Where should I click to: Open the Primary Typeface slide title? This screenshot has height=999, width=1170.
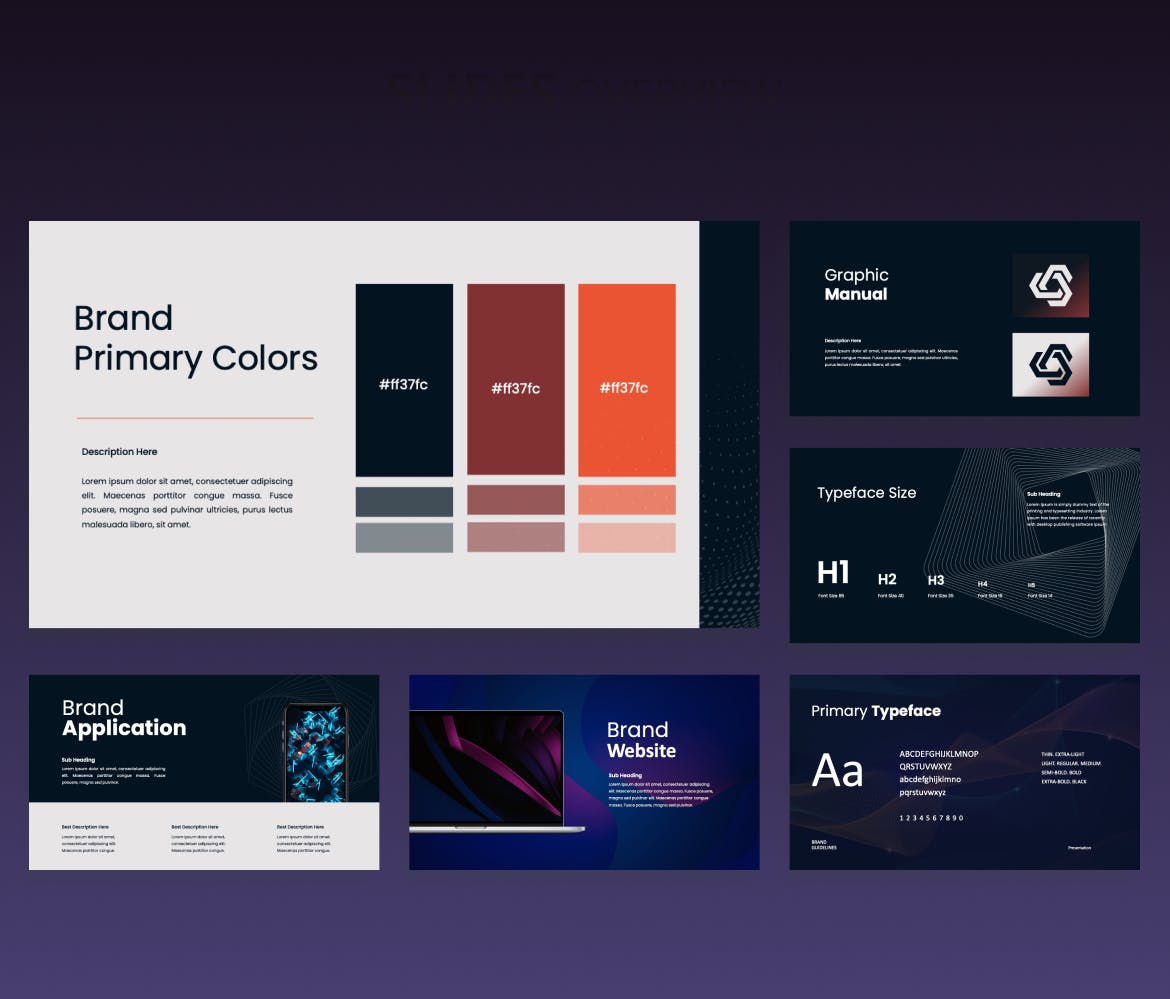[875, 711]
